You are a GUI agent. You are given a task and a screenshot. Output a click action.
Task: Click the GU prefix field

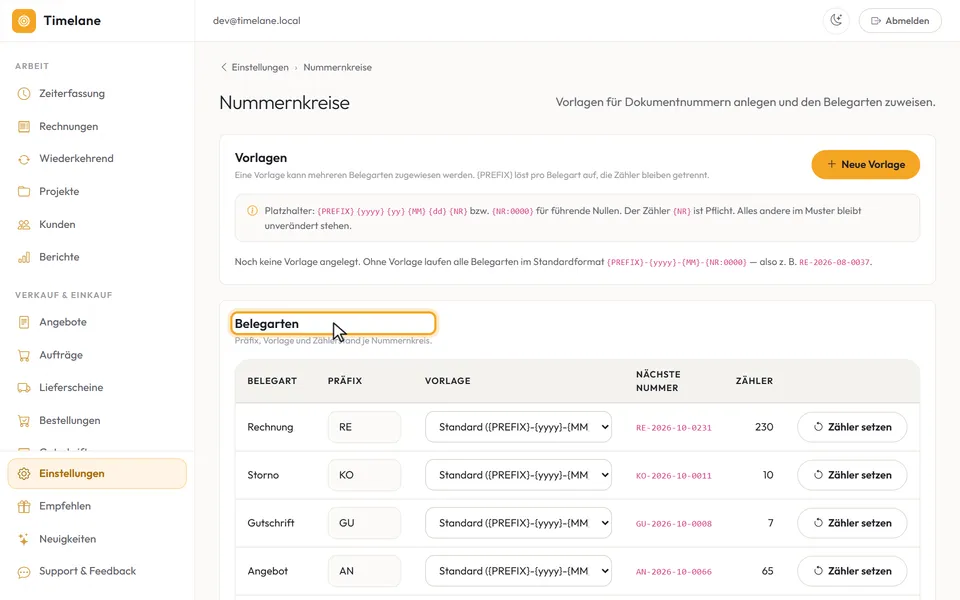(x=364, y=523)
